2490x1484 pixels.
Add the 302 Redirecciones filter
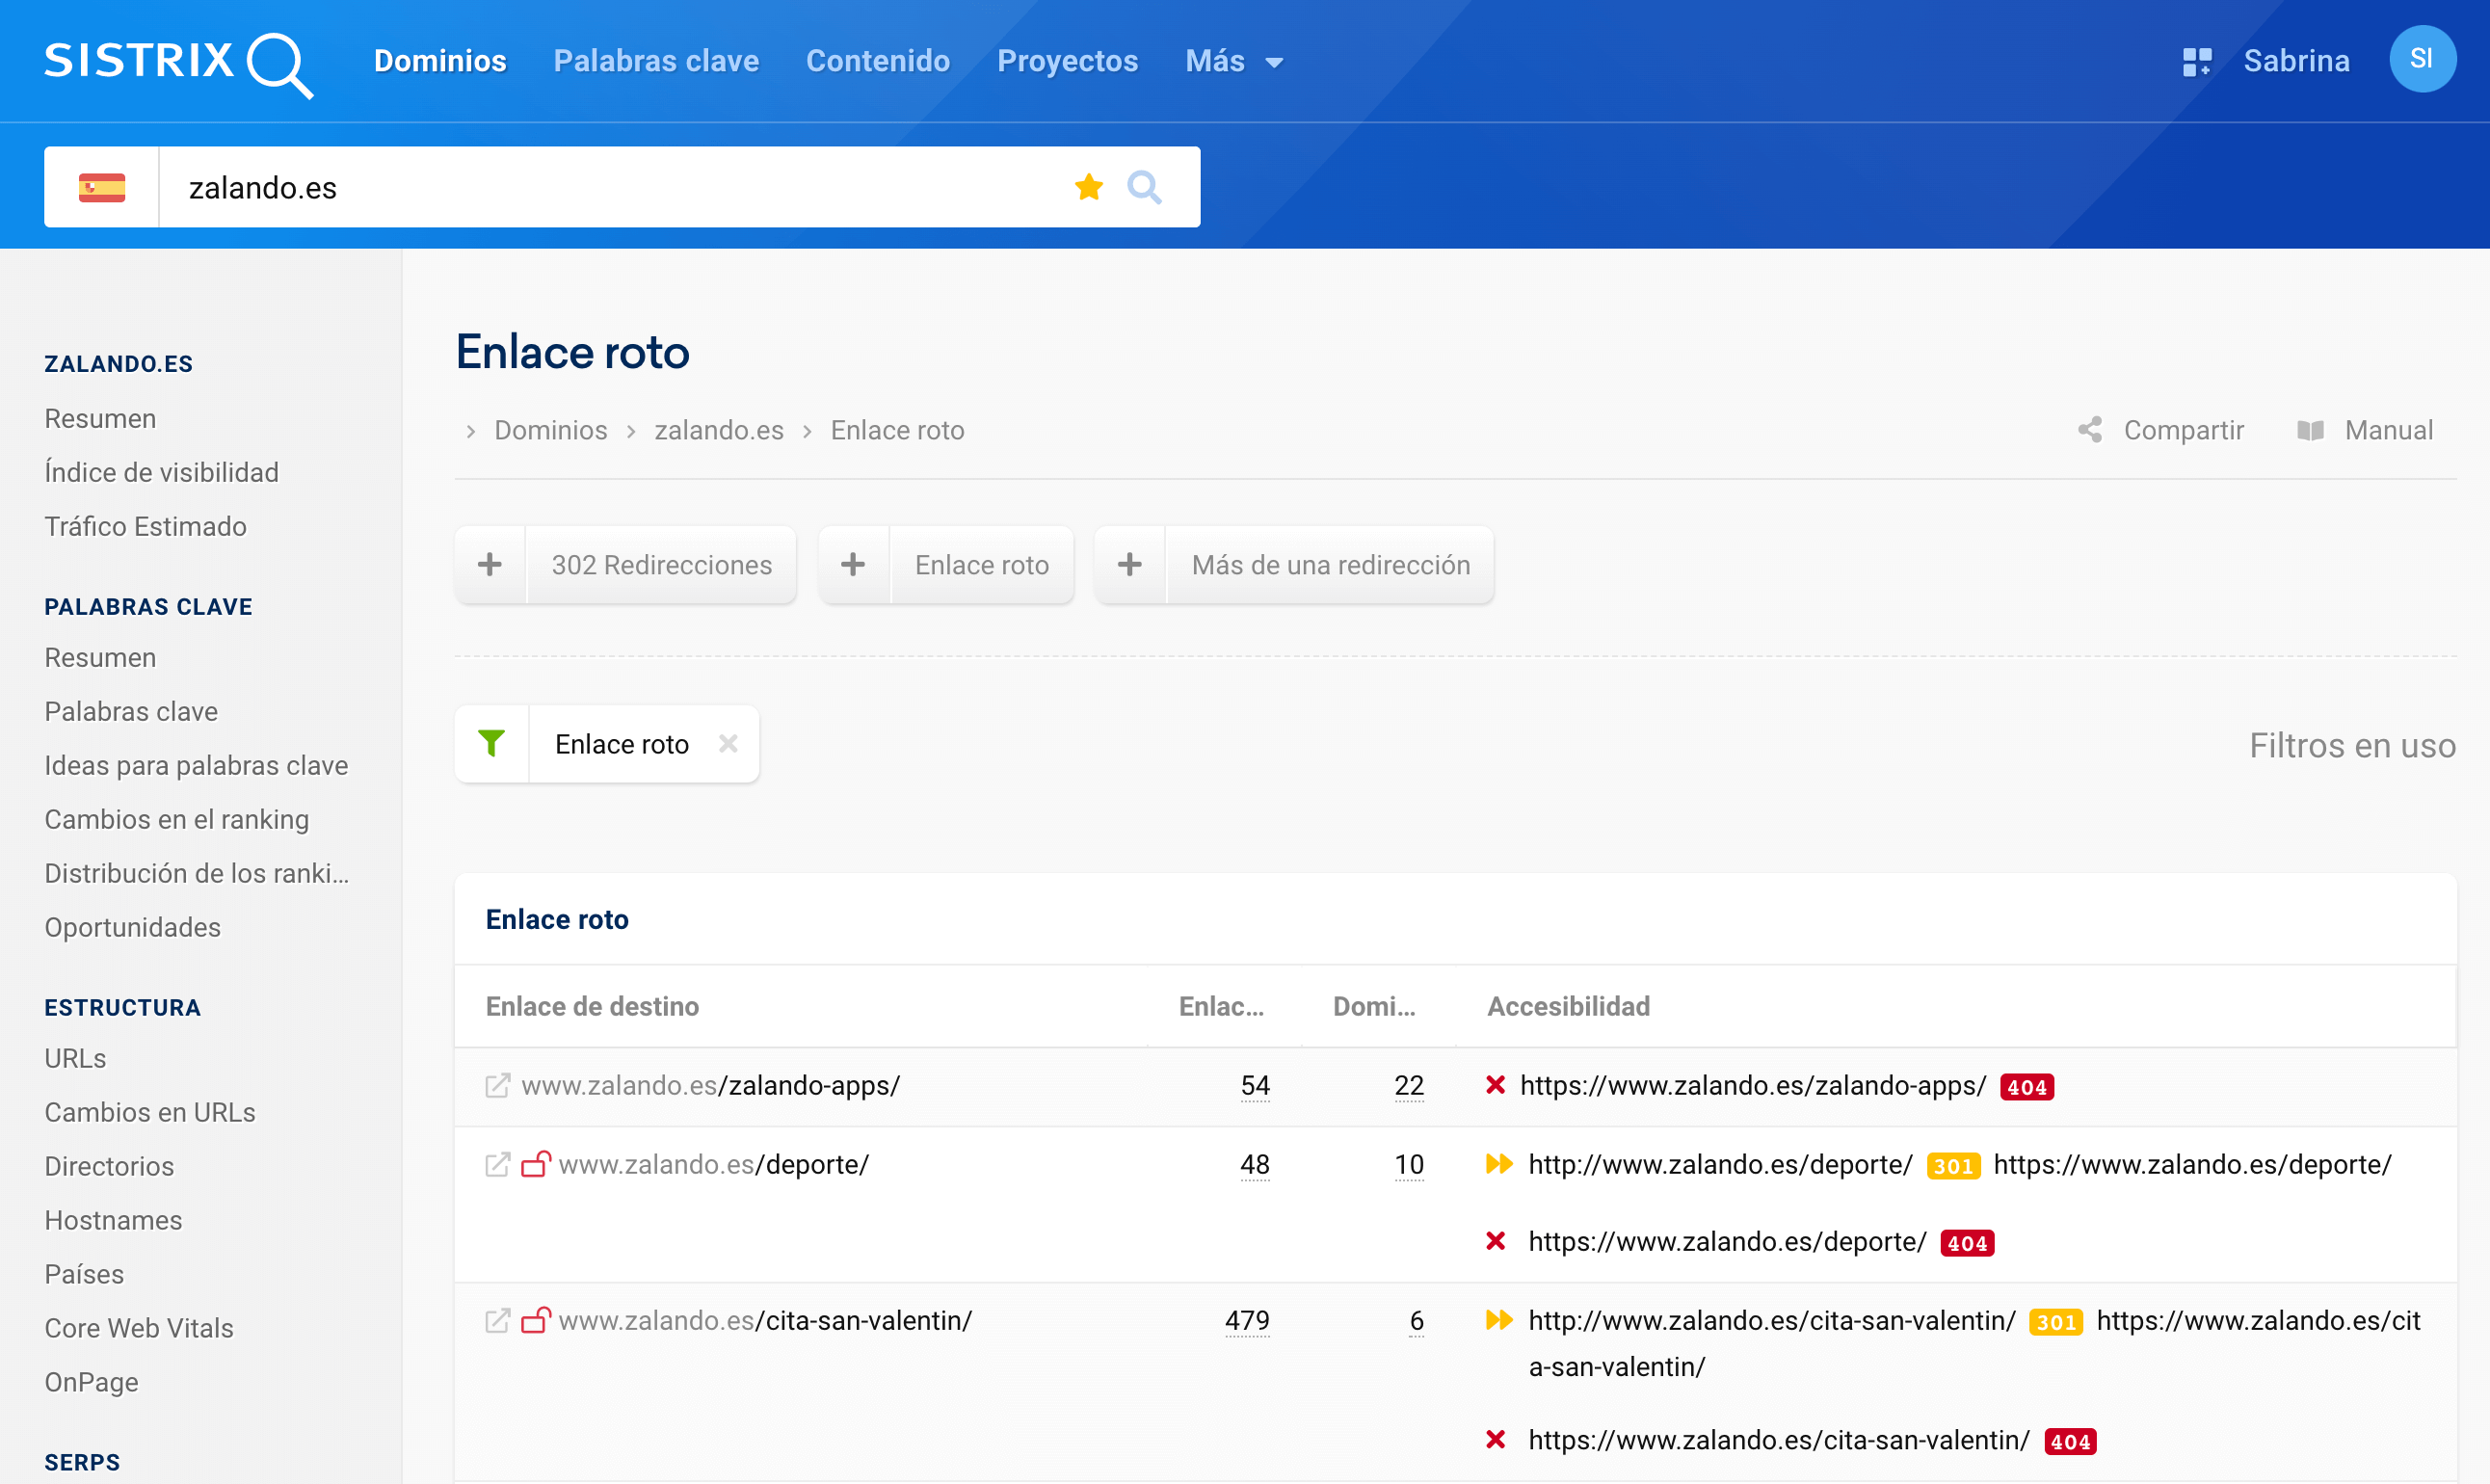[x=490, y=565]
